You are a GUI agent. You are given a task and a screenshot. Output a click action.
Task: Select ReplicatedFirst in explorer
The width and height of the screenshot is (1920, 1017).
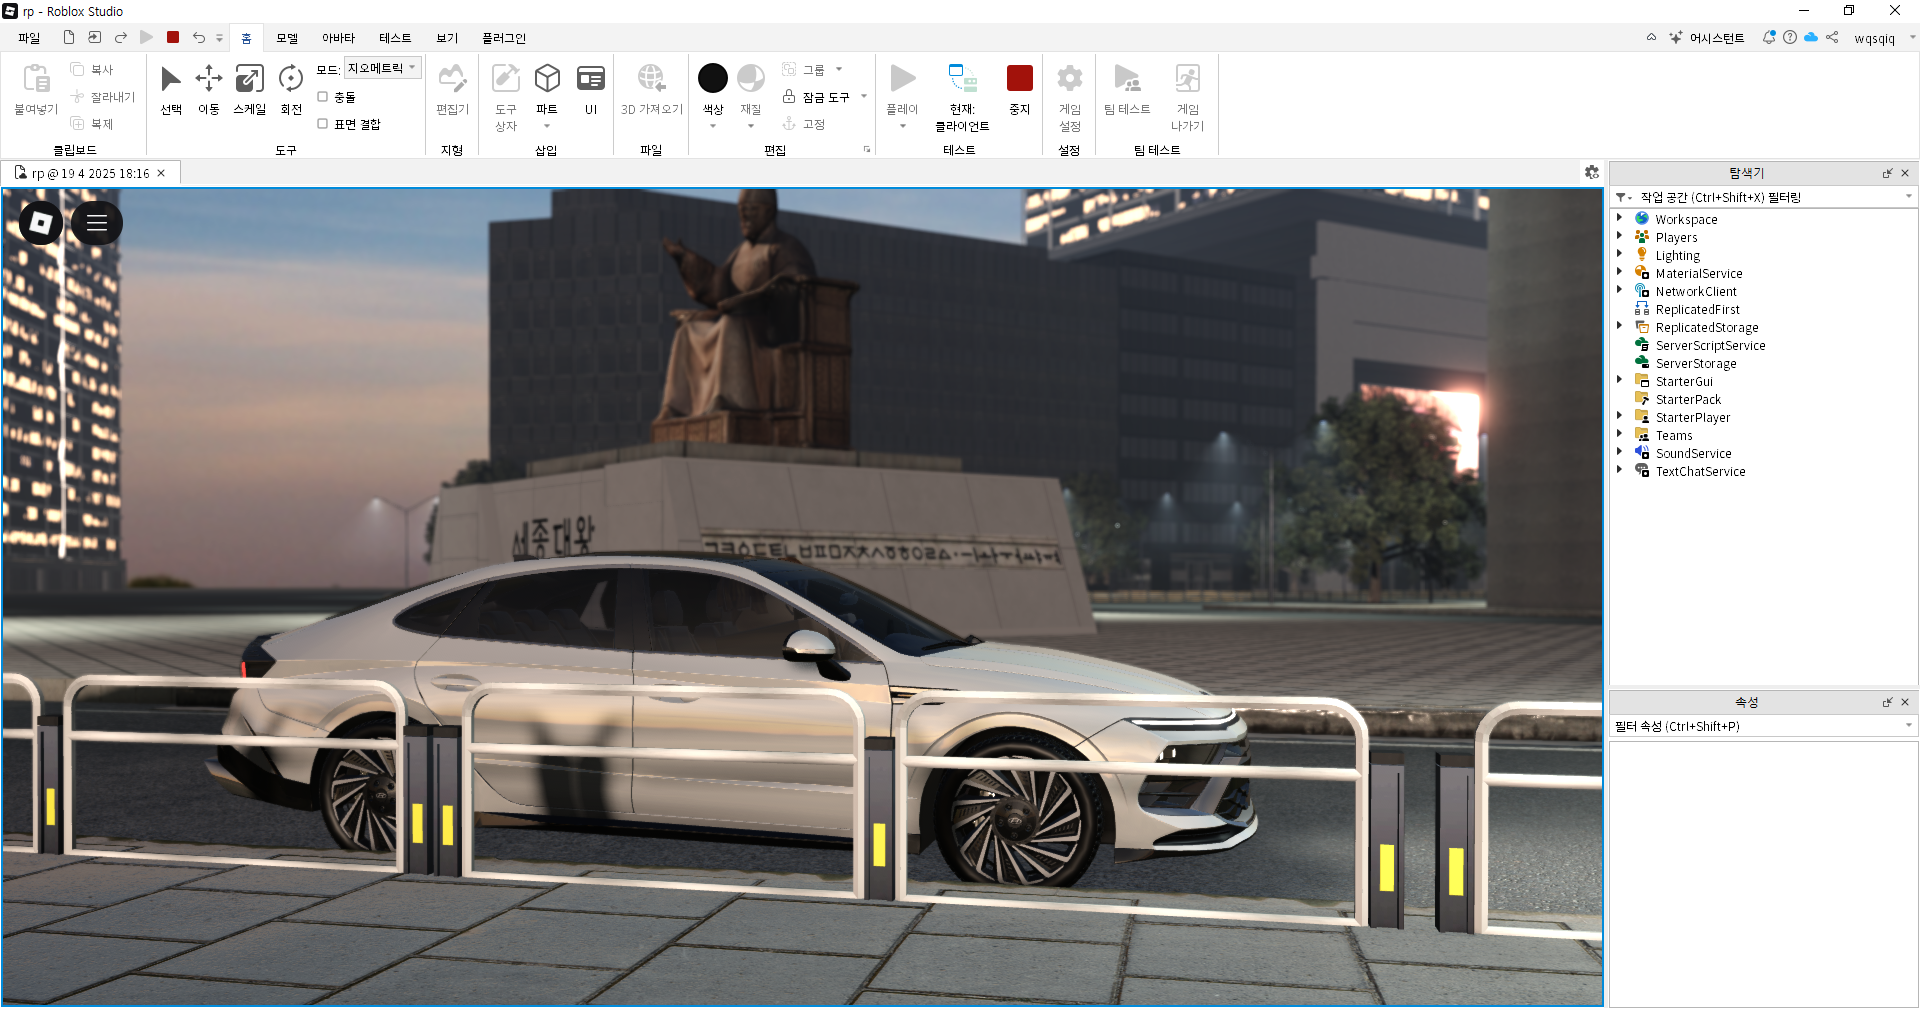(x=1697, y=309)
